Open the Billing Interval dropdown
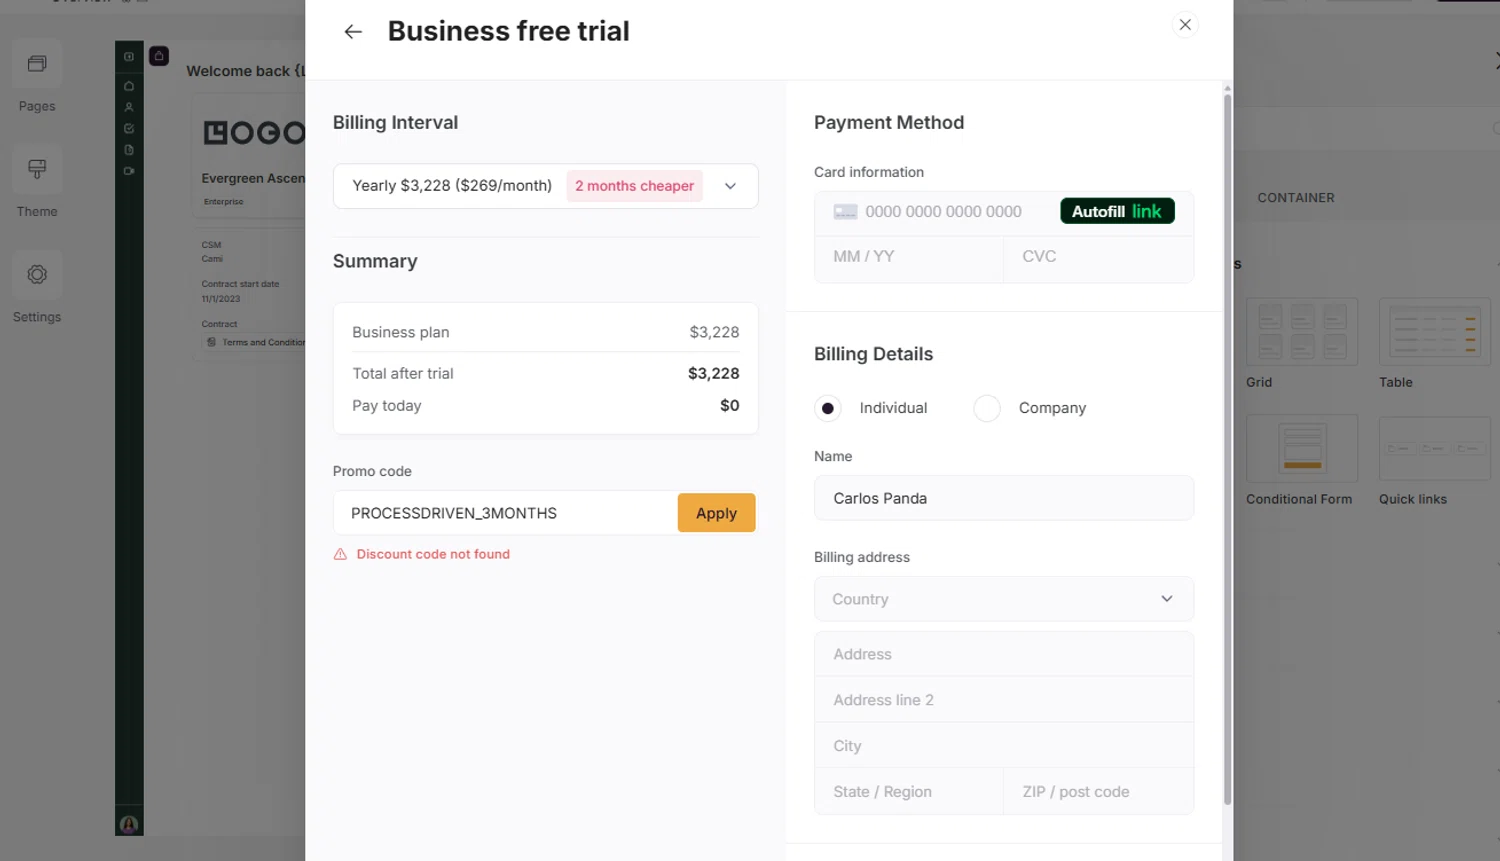1500x861 pixels. [545, 186]
